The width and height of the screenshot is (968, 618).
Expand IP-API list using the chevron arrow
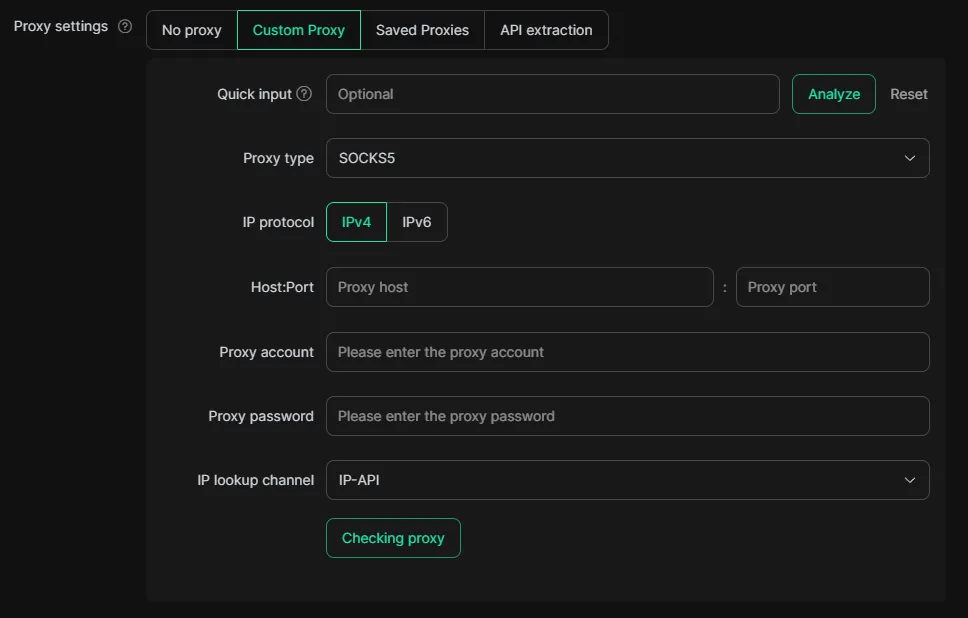coord(910,480)
